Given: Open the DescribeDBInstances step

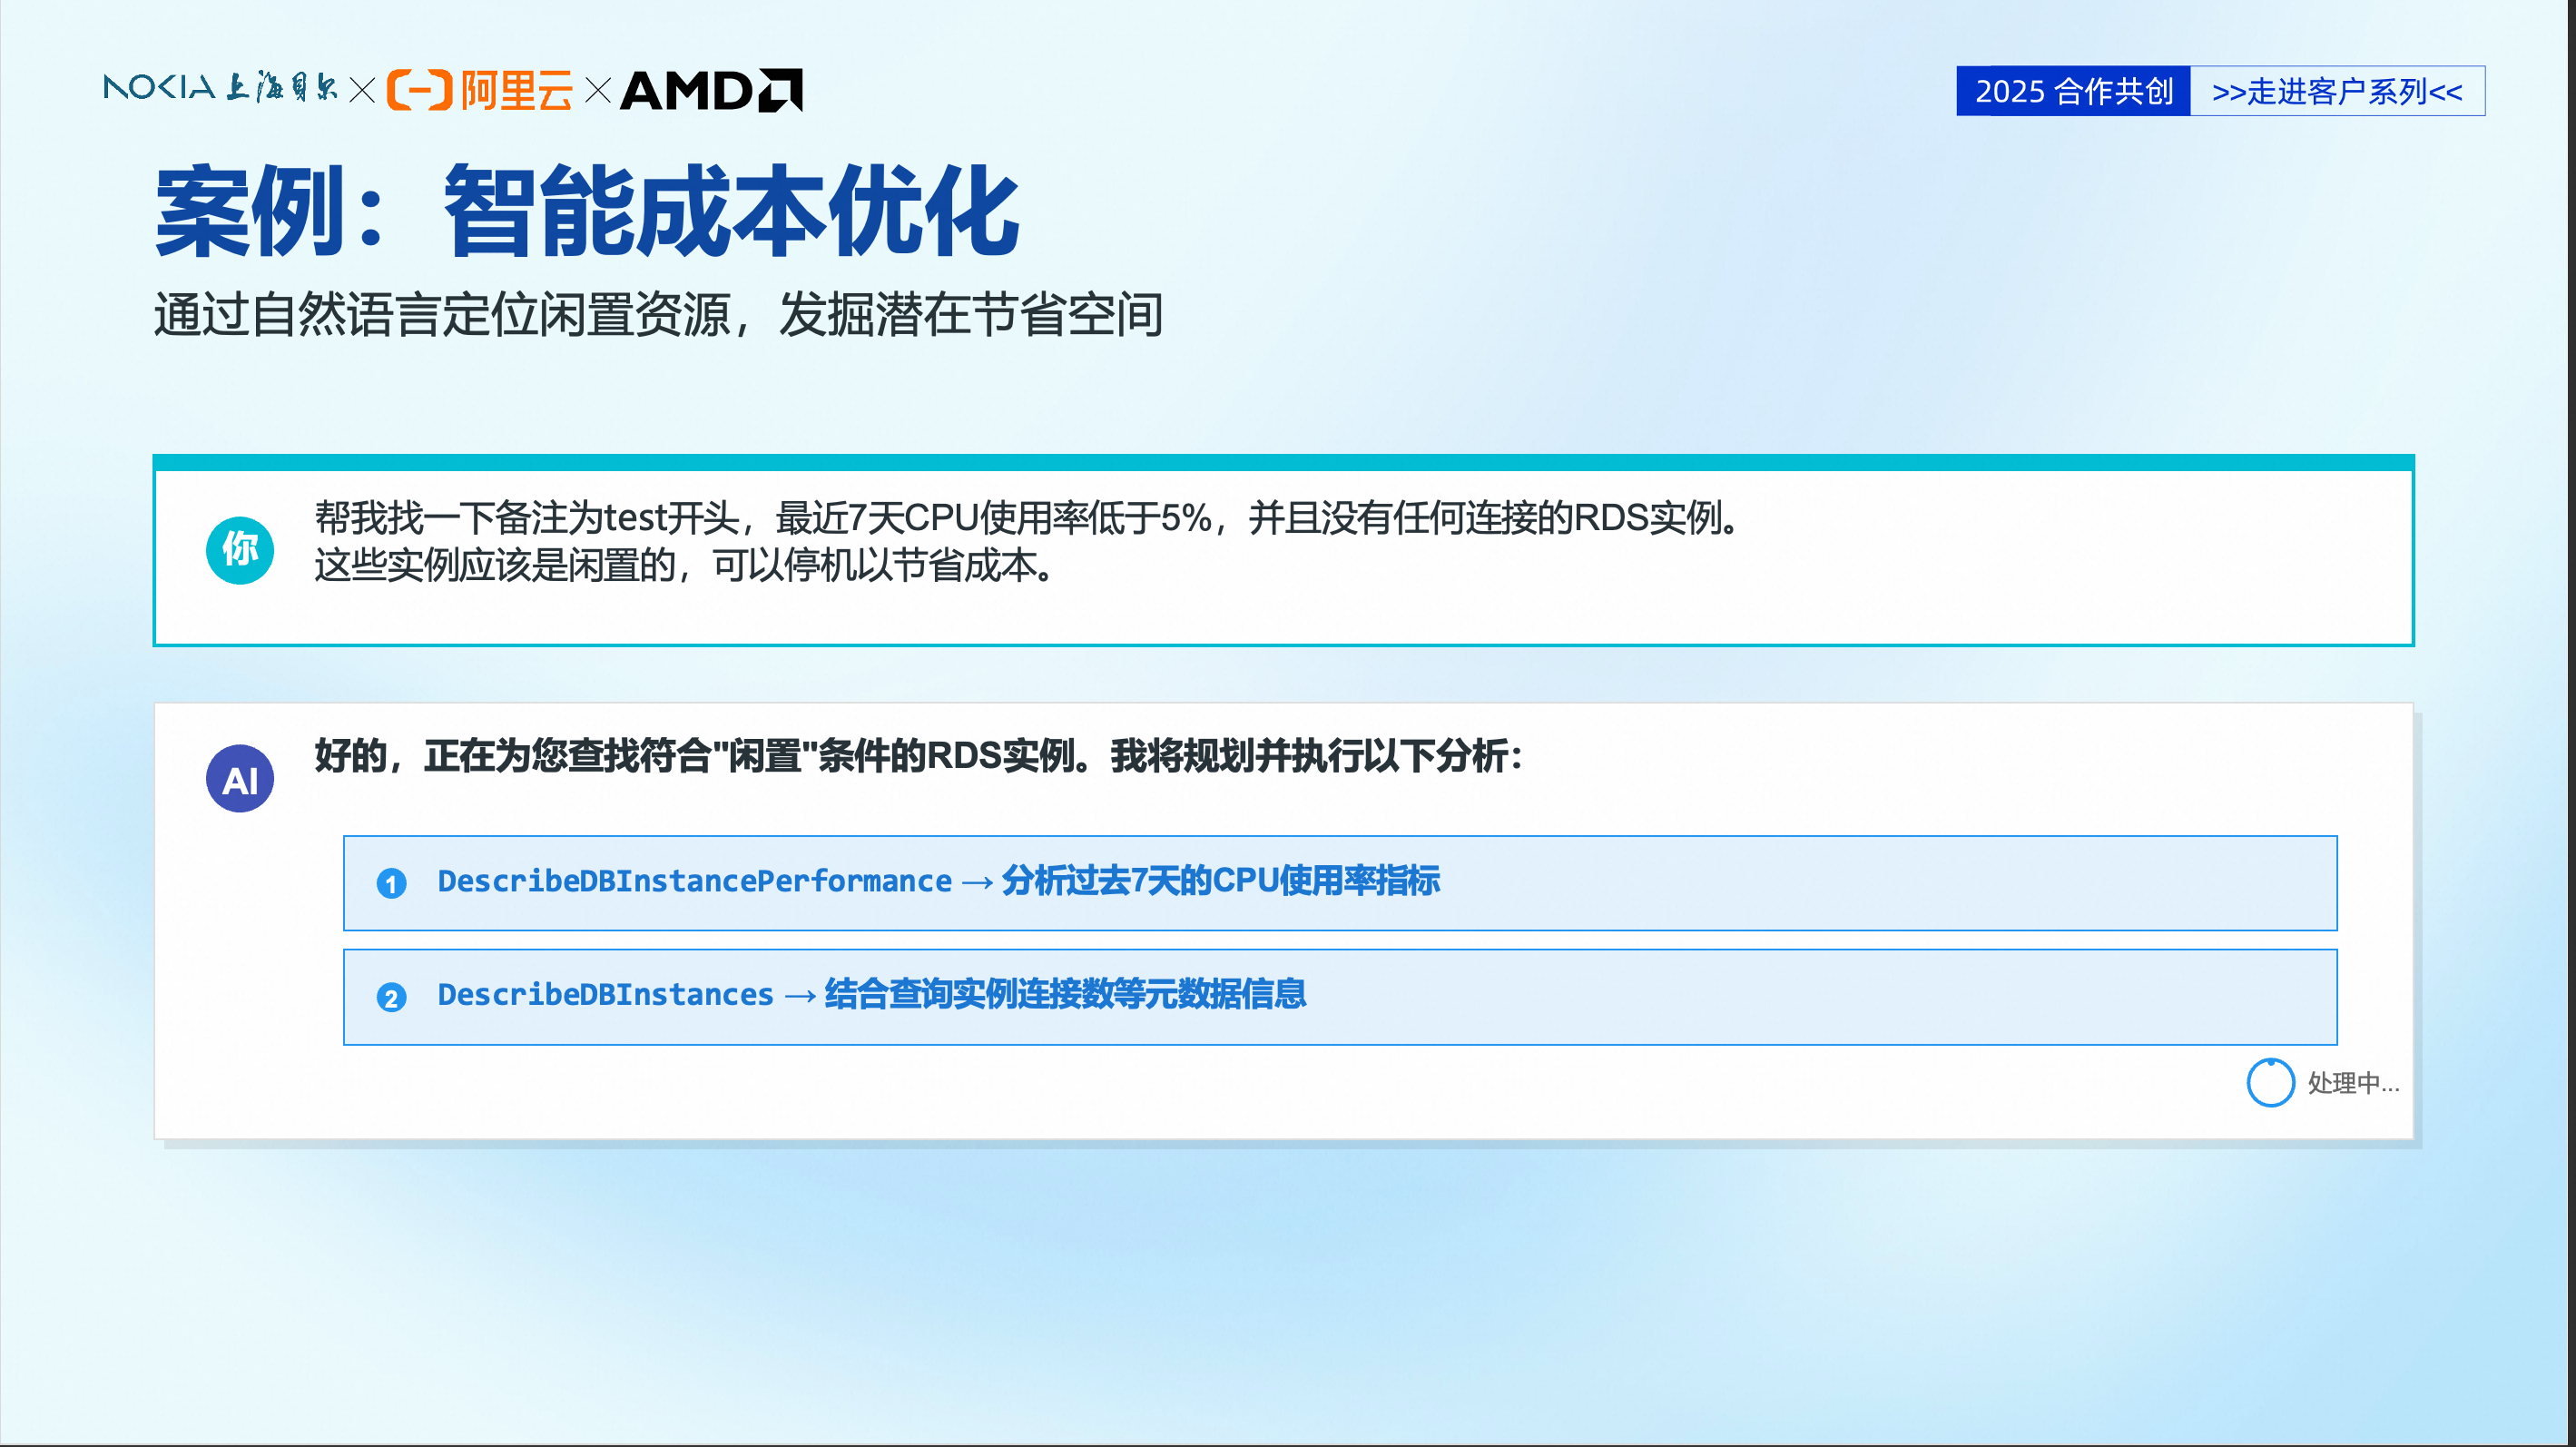Looking at the screenshot, I should [605, 995].
